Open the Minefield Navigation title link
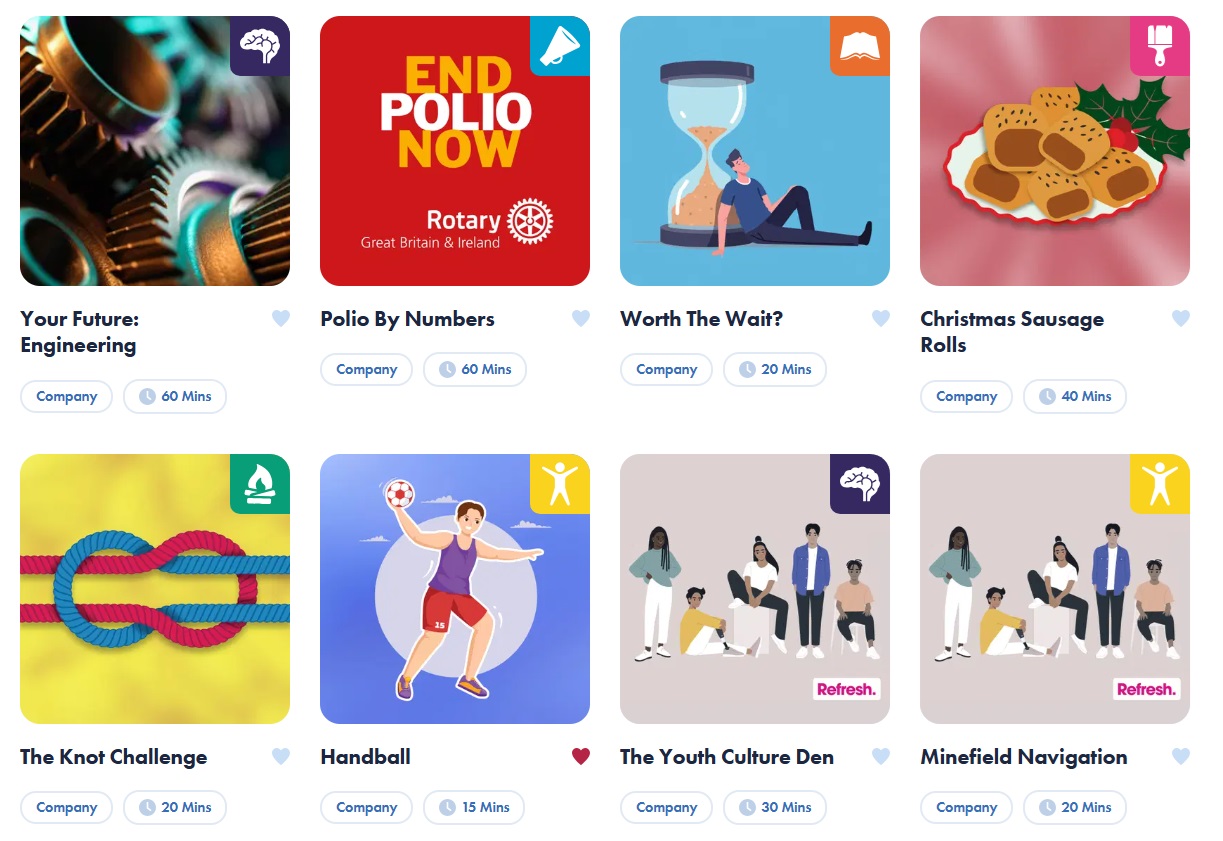1223x841 pixels. 1024,757
